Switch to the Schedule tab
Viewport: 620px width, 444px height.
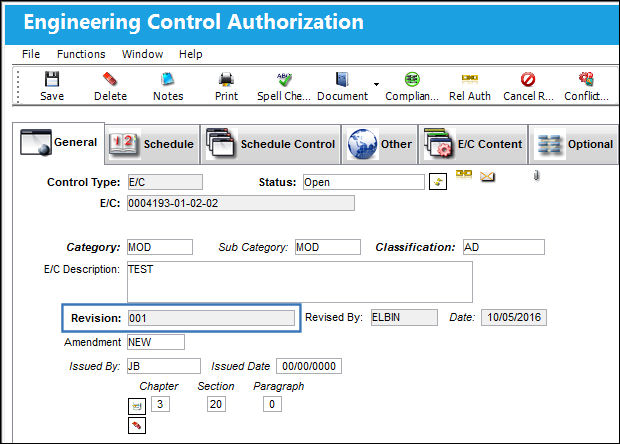152,144
